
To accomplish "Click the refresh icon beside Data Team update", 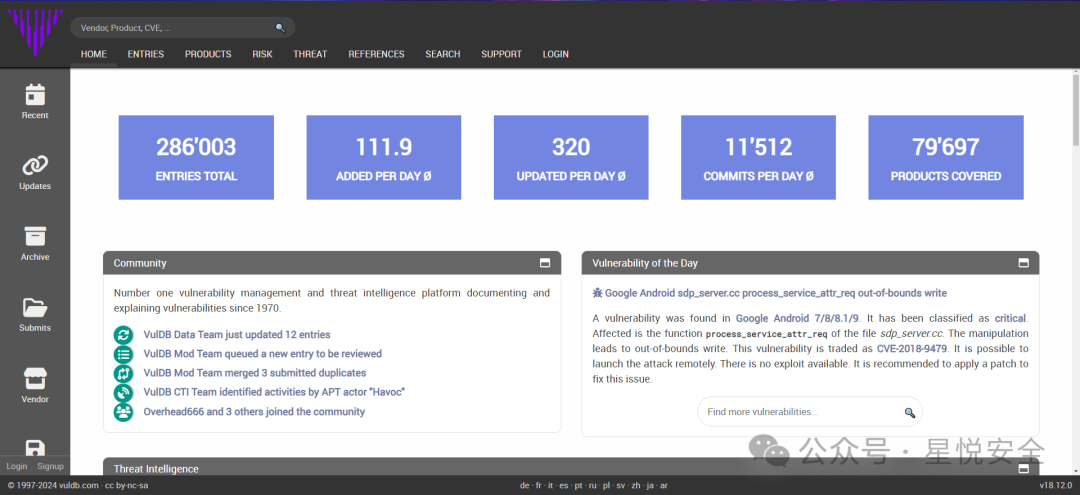I will coord(123,335).
